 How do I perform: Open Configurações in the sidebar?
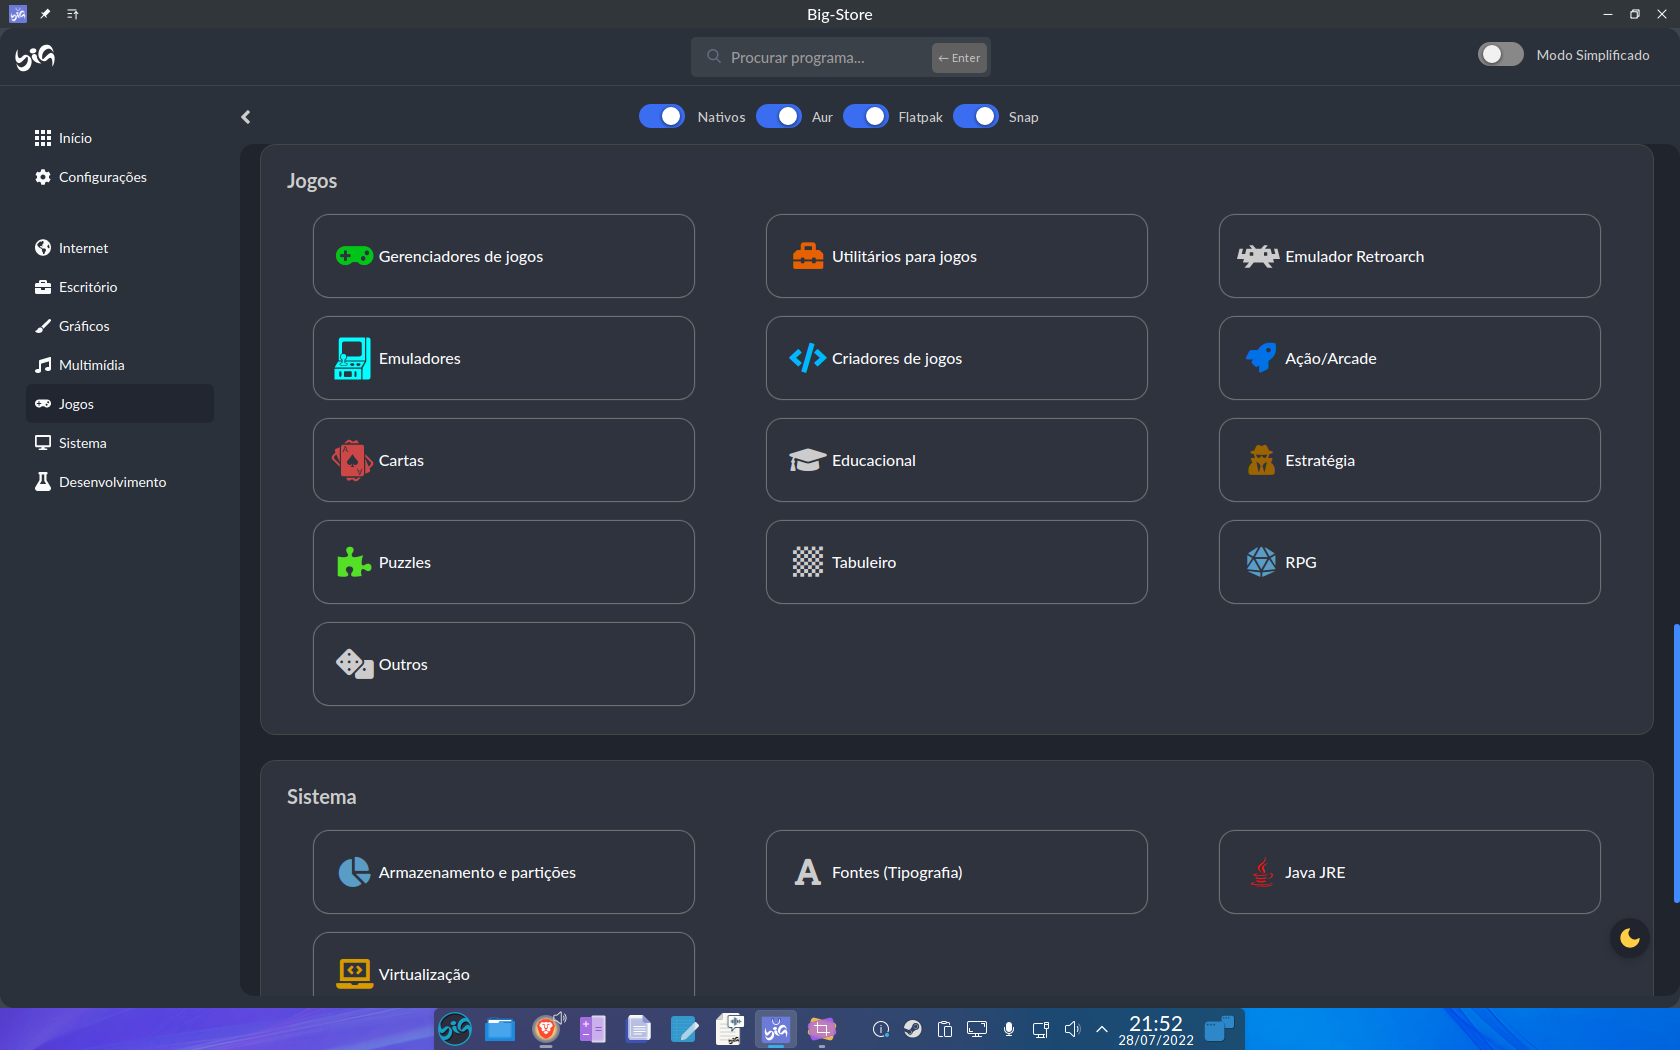click(x=102, y=177)
